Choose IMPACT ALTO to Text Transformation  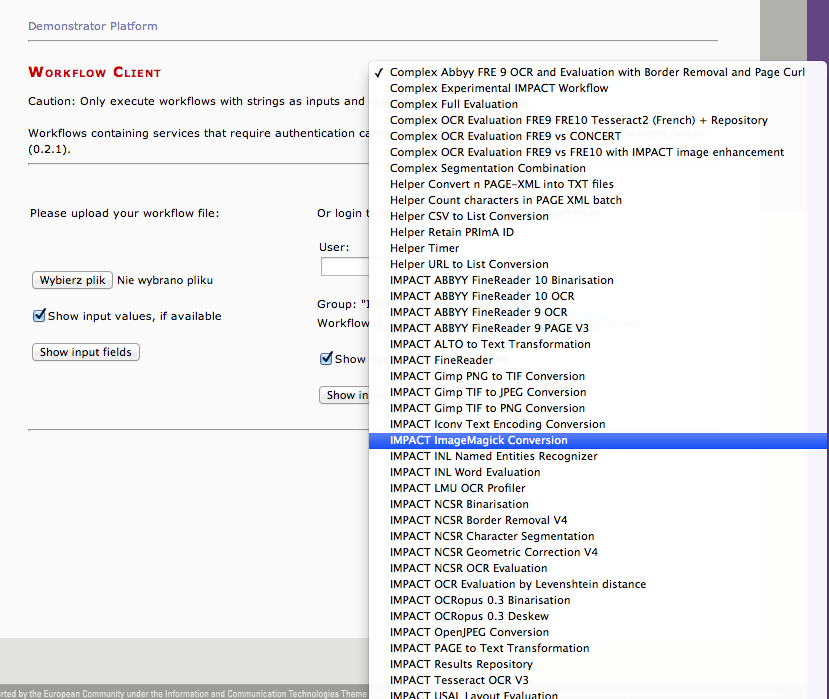[x=597, y=344]
